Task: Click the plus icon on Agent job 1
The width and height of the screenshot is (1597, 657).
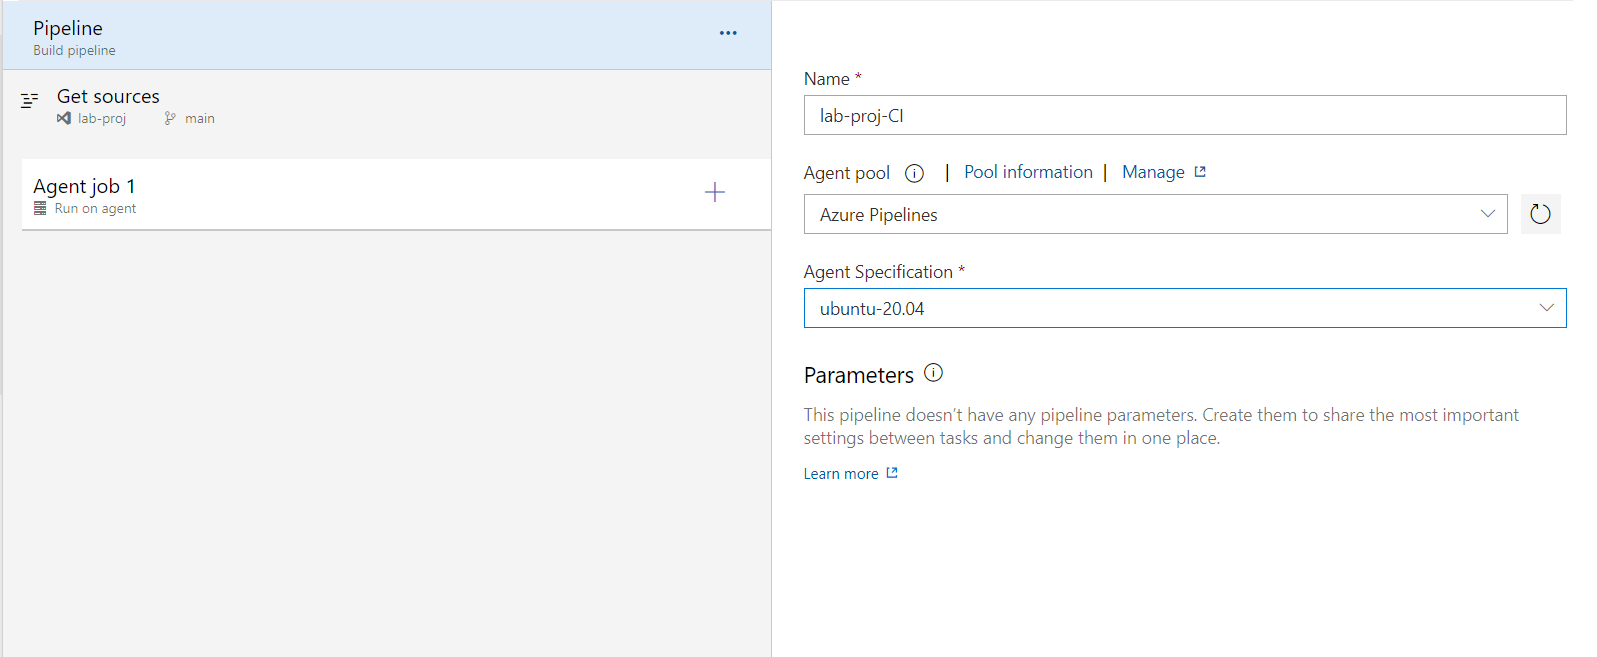Action: (714, 192)
